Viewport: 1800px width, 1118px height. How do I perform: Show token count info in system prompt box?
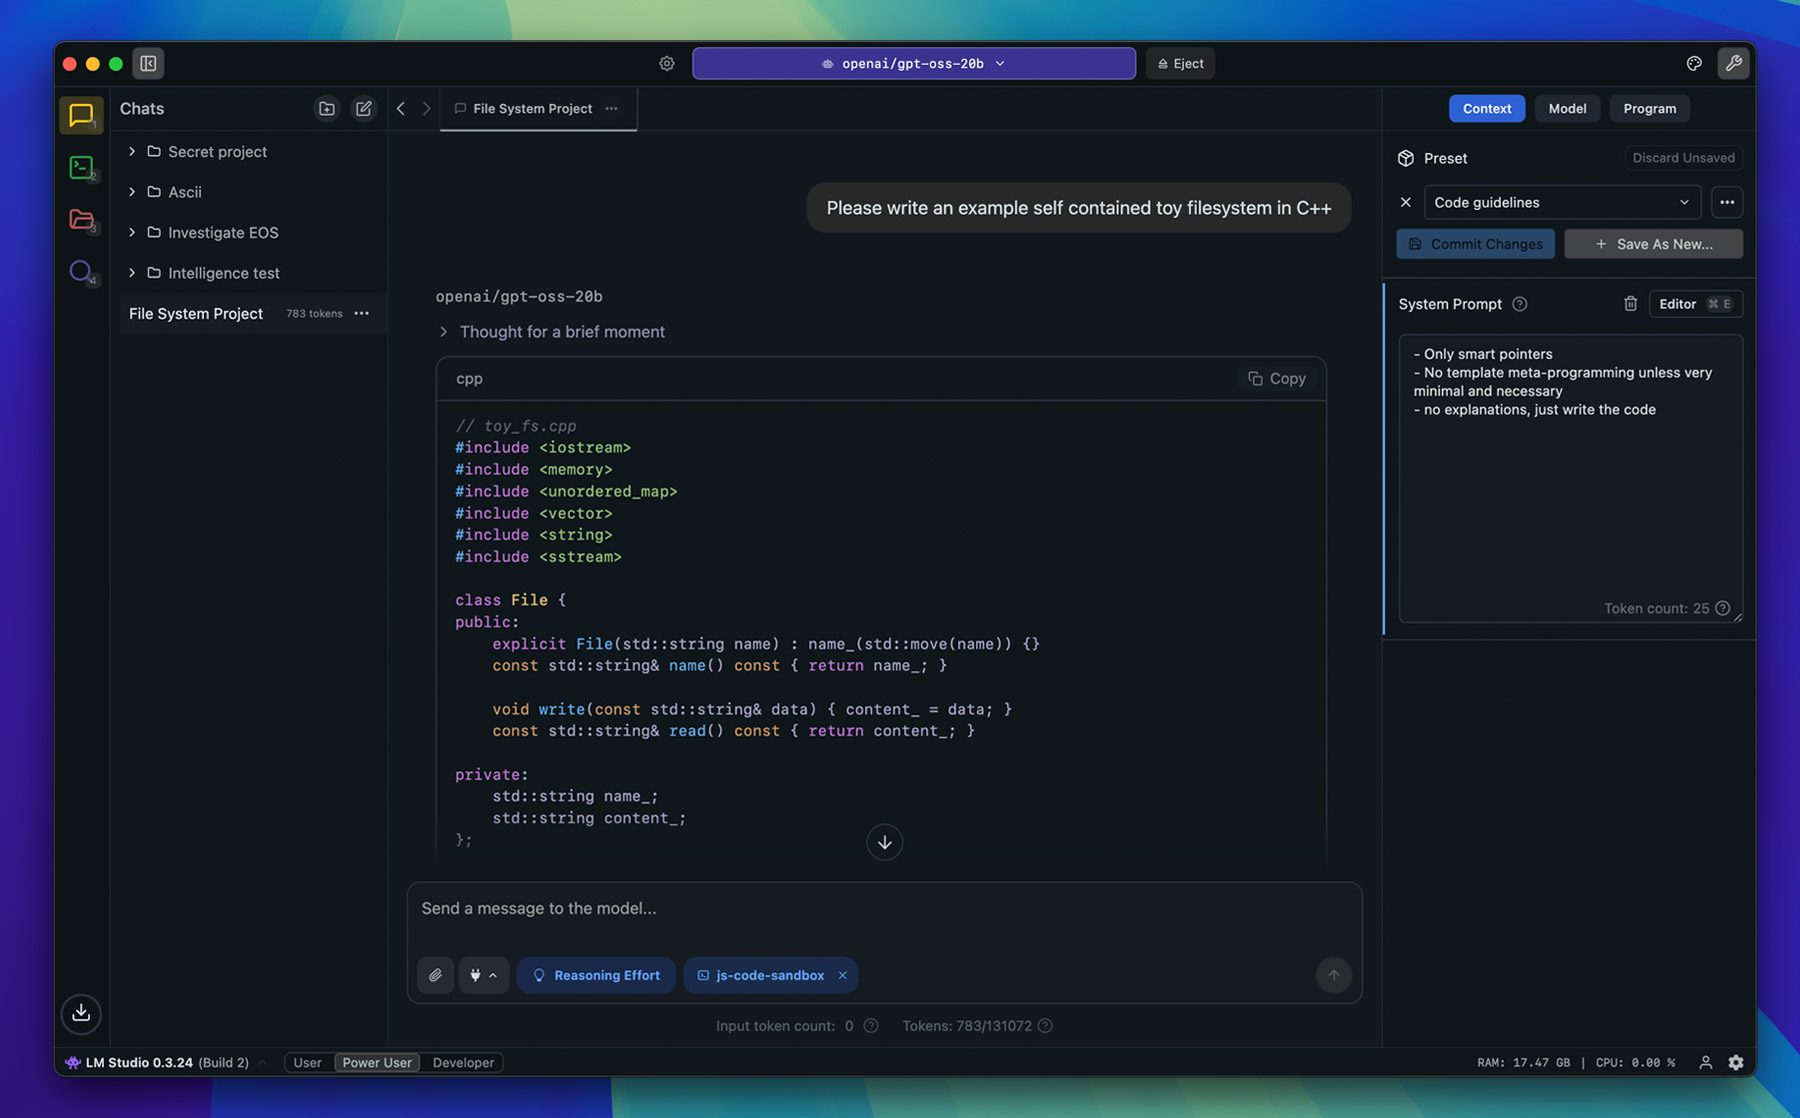click(1722, 608)
